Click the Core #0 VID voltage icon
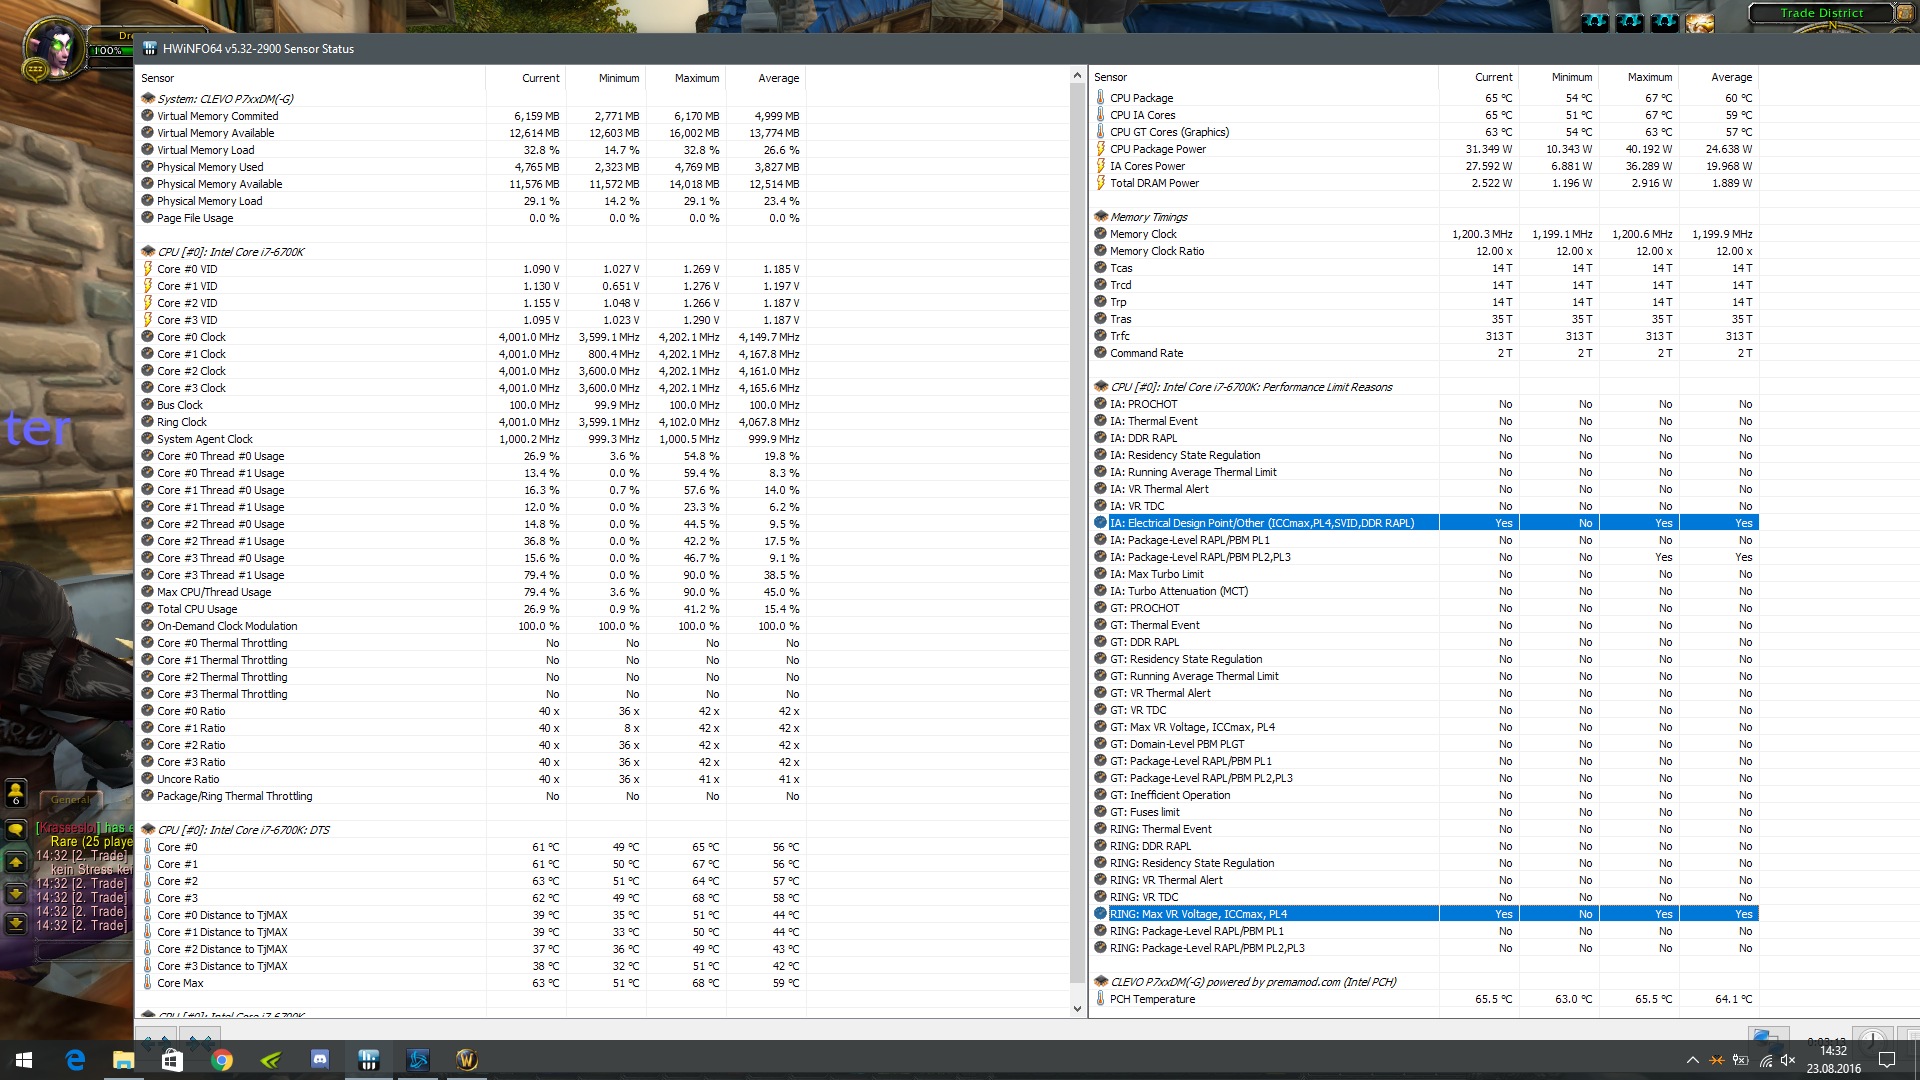Image resolution: width=1920 pixels, height=1080 pixels. (148, 269)
